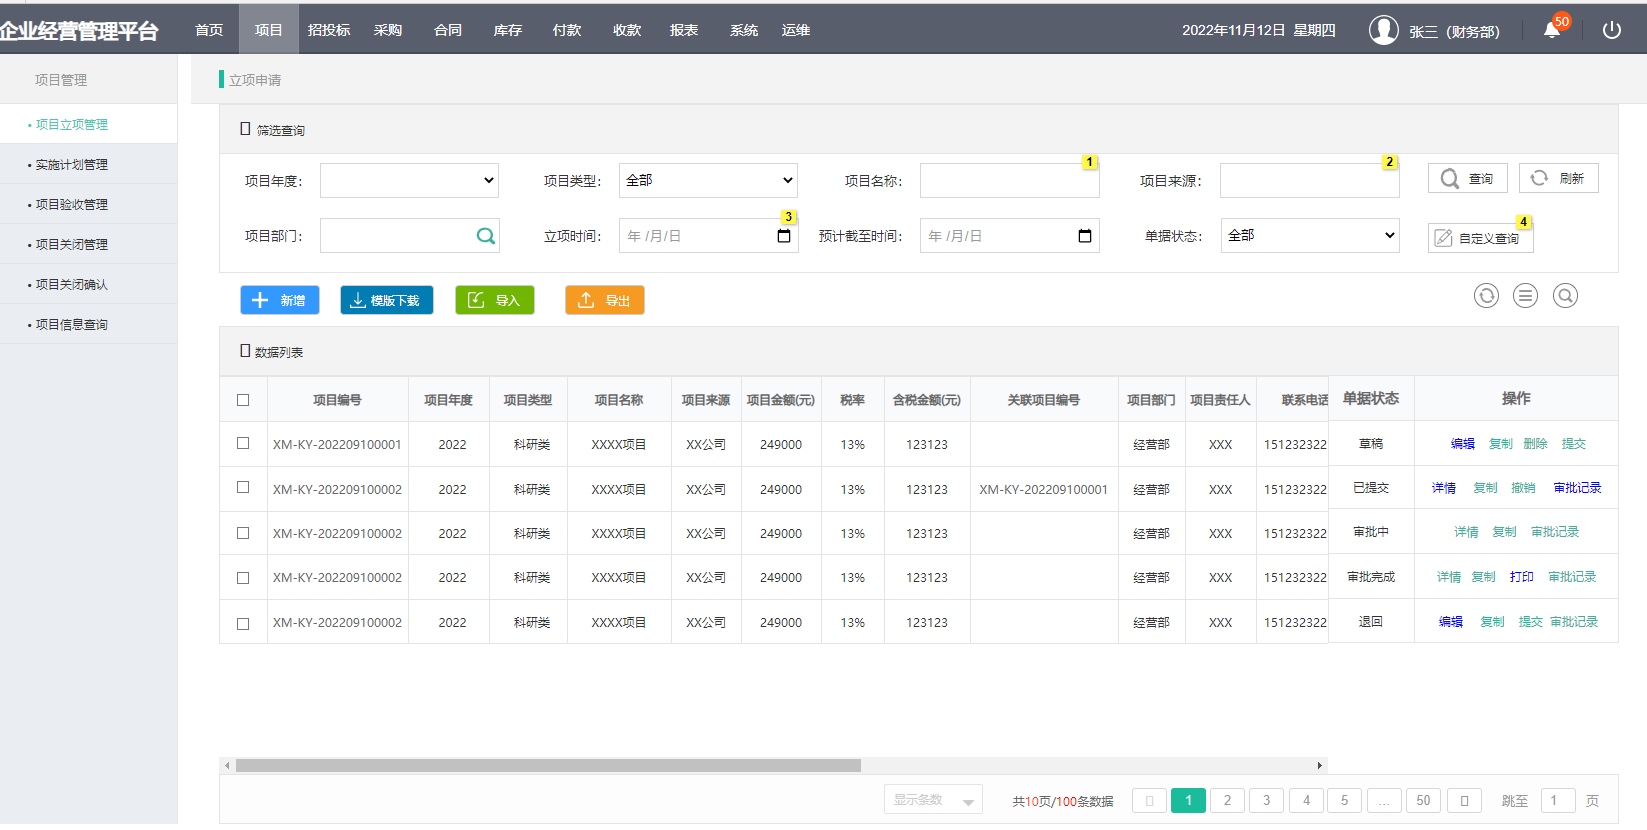
Task: Click the round search icon above the table
Action: [1565, 296]
